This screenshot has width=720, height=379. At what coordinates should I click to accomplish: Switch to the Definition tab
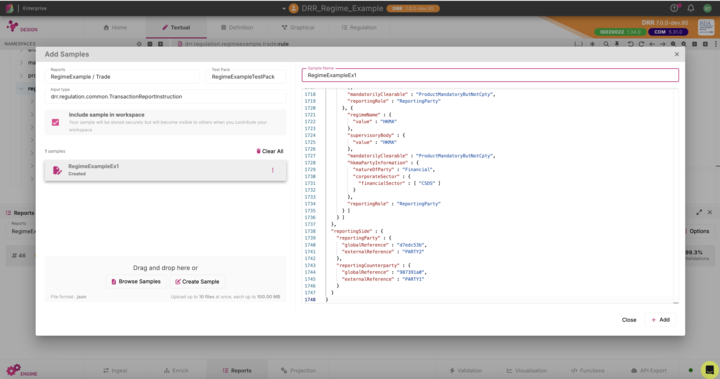click(x=236, y=28)
